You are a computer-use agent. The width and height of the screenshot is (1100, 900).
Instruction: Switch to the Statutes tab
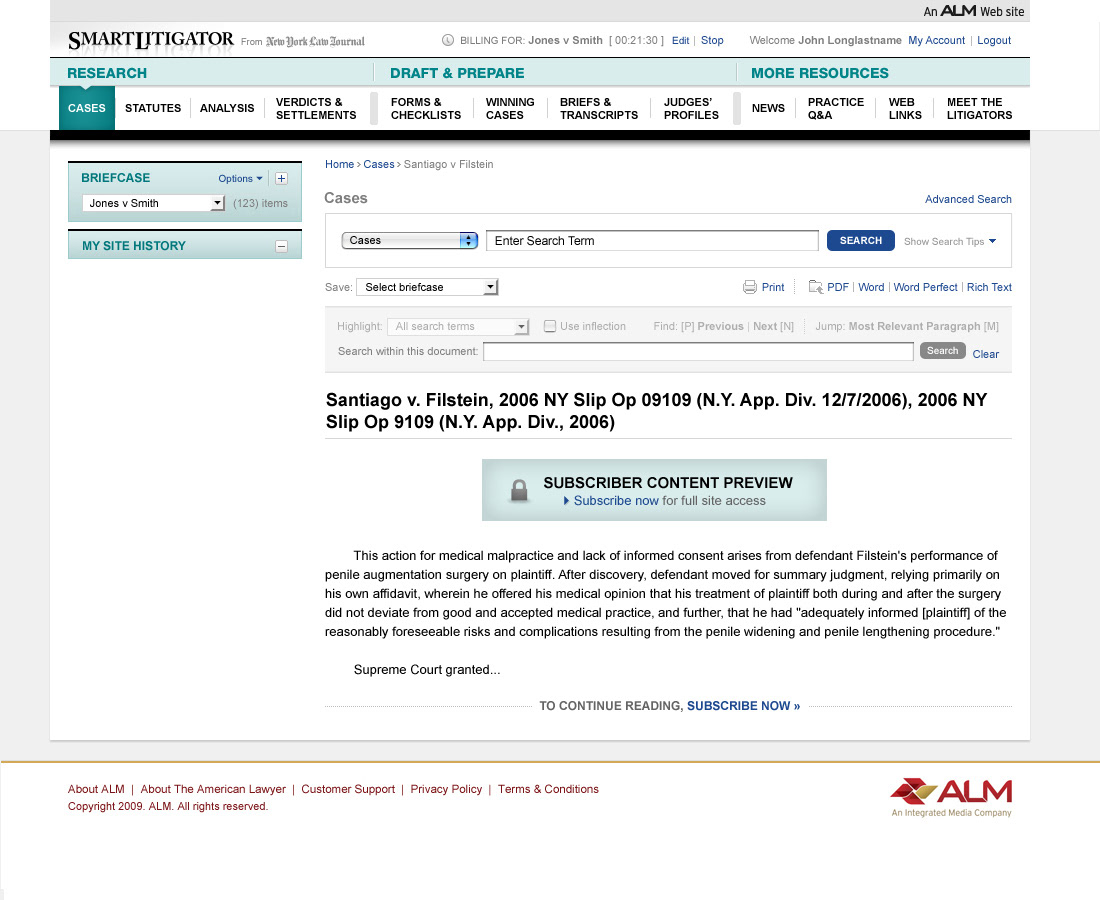coord(153,108)
